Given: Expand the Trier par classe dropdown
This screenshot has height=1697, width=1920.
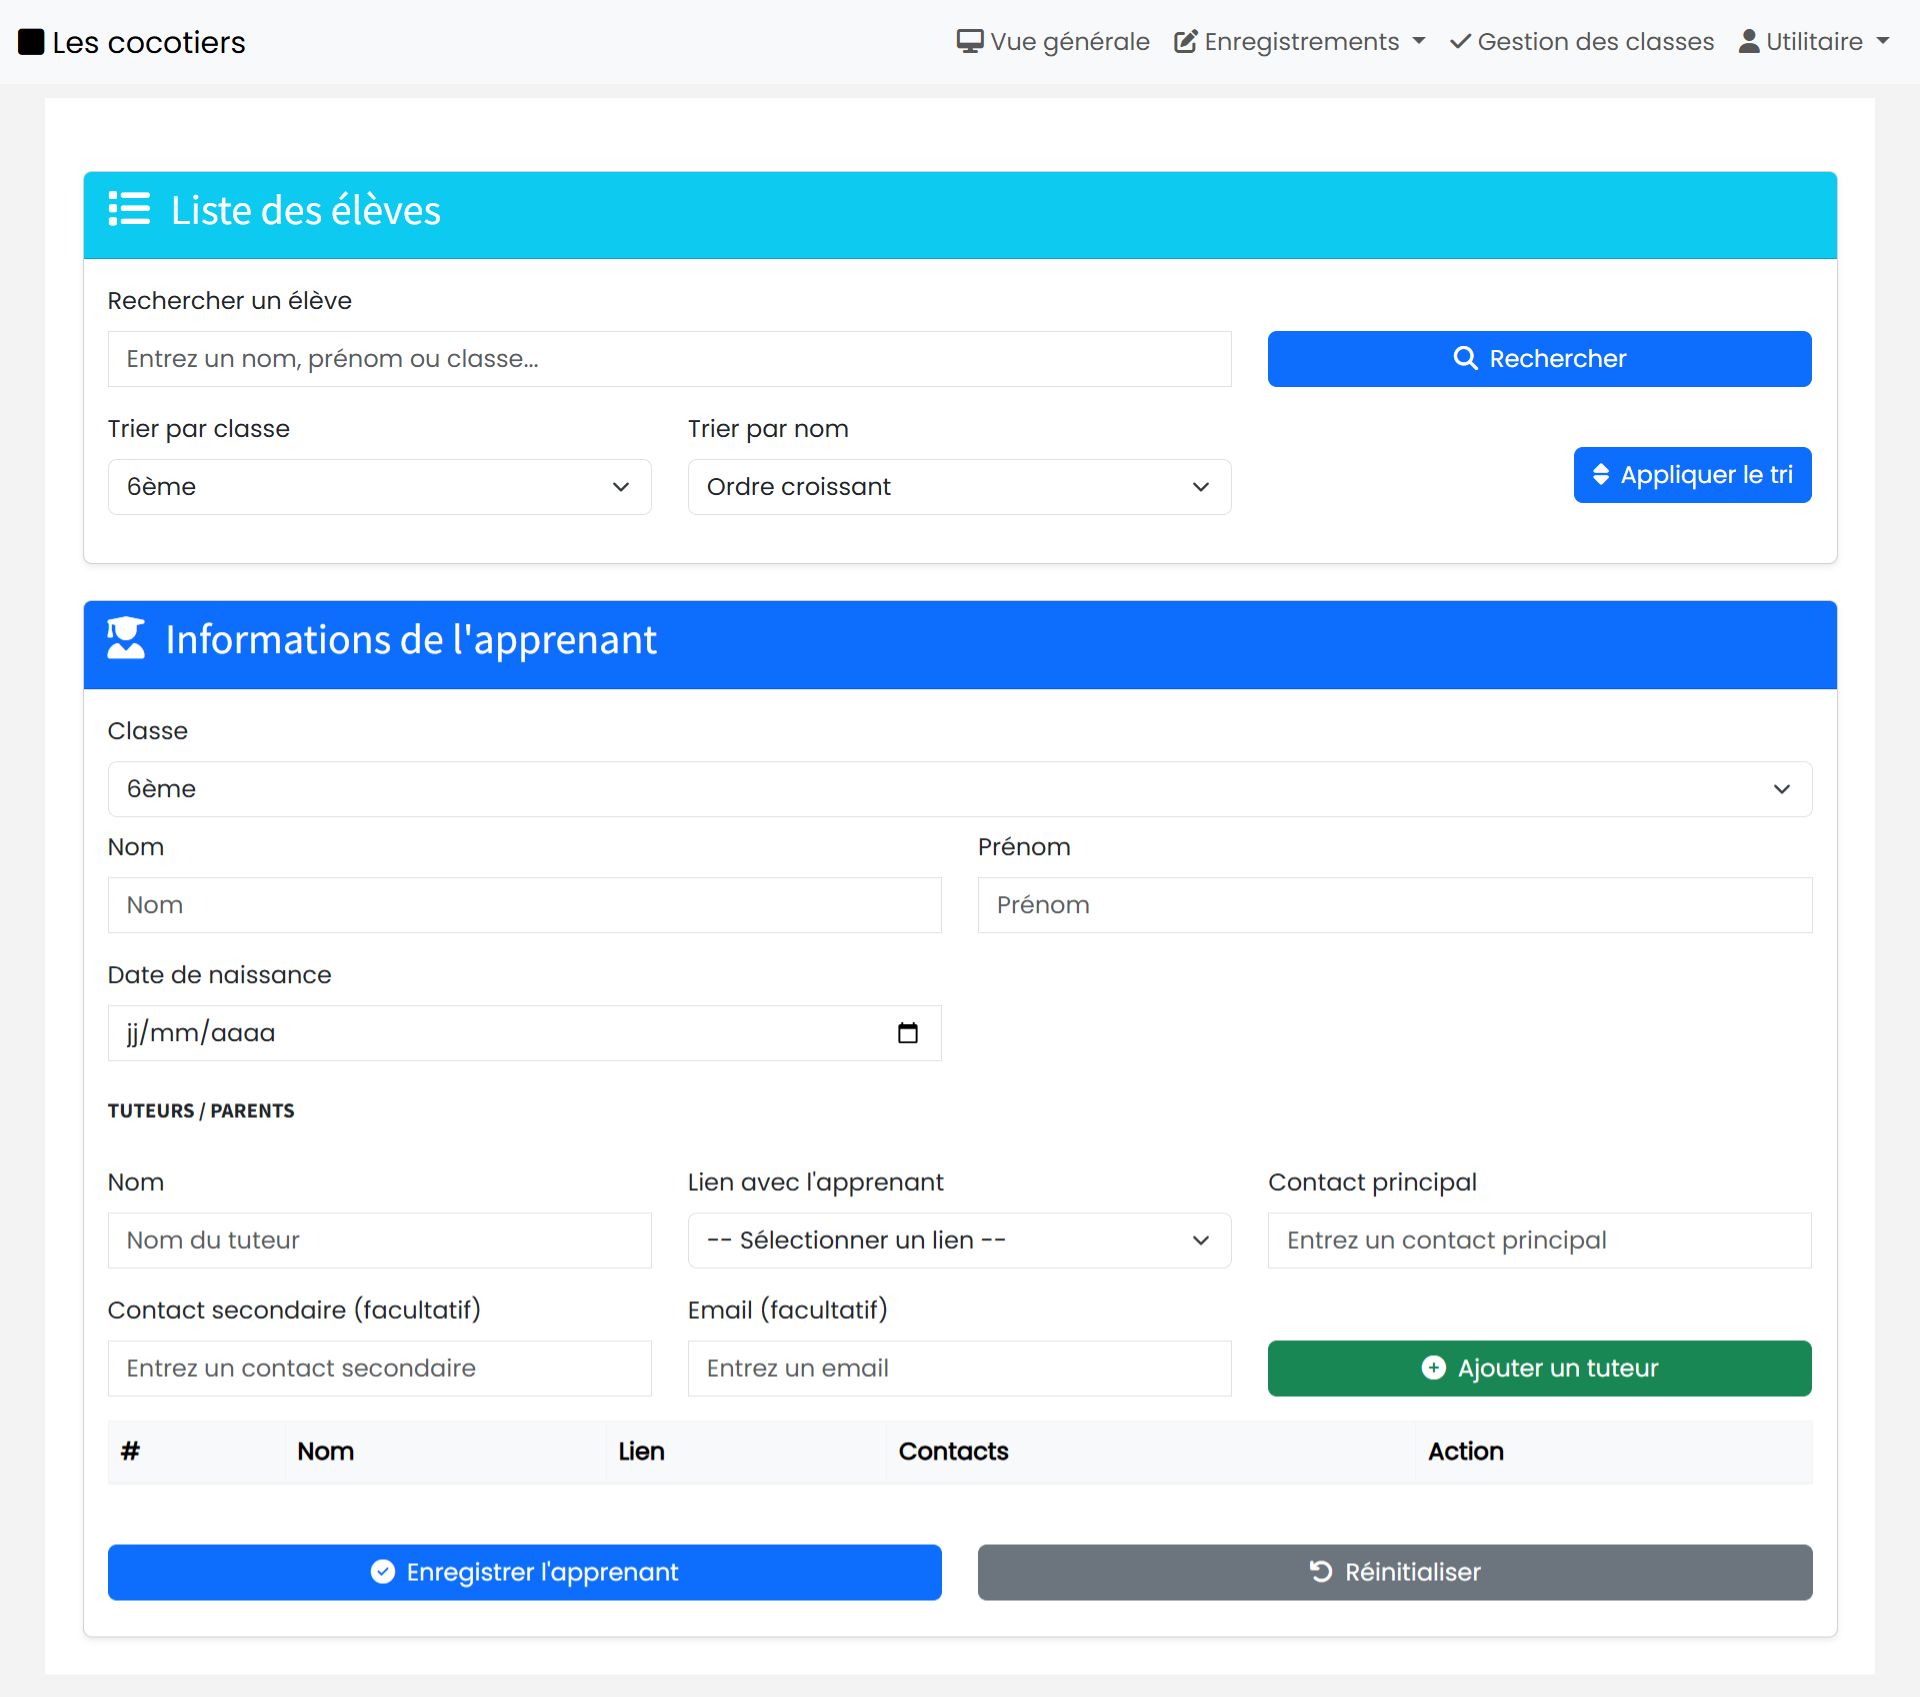Looking at the screenshot, I should click(379, 487).
